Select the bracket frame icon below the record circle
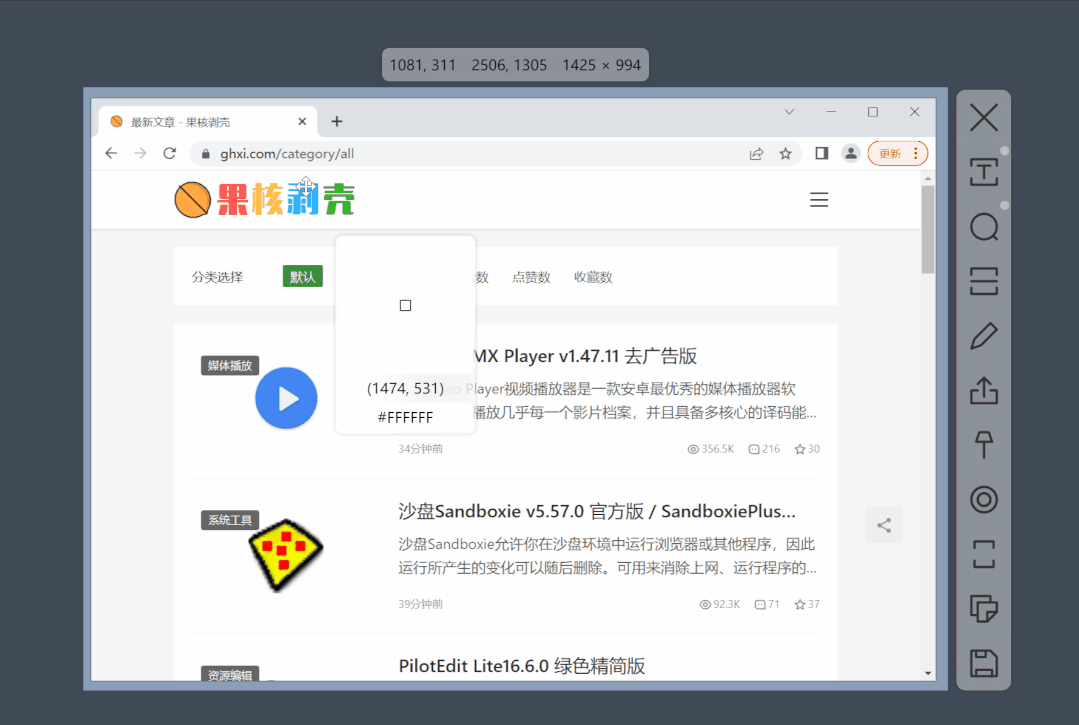The width and height of the screenshot is (1079, 725). (x=983, y=554)
